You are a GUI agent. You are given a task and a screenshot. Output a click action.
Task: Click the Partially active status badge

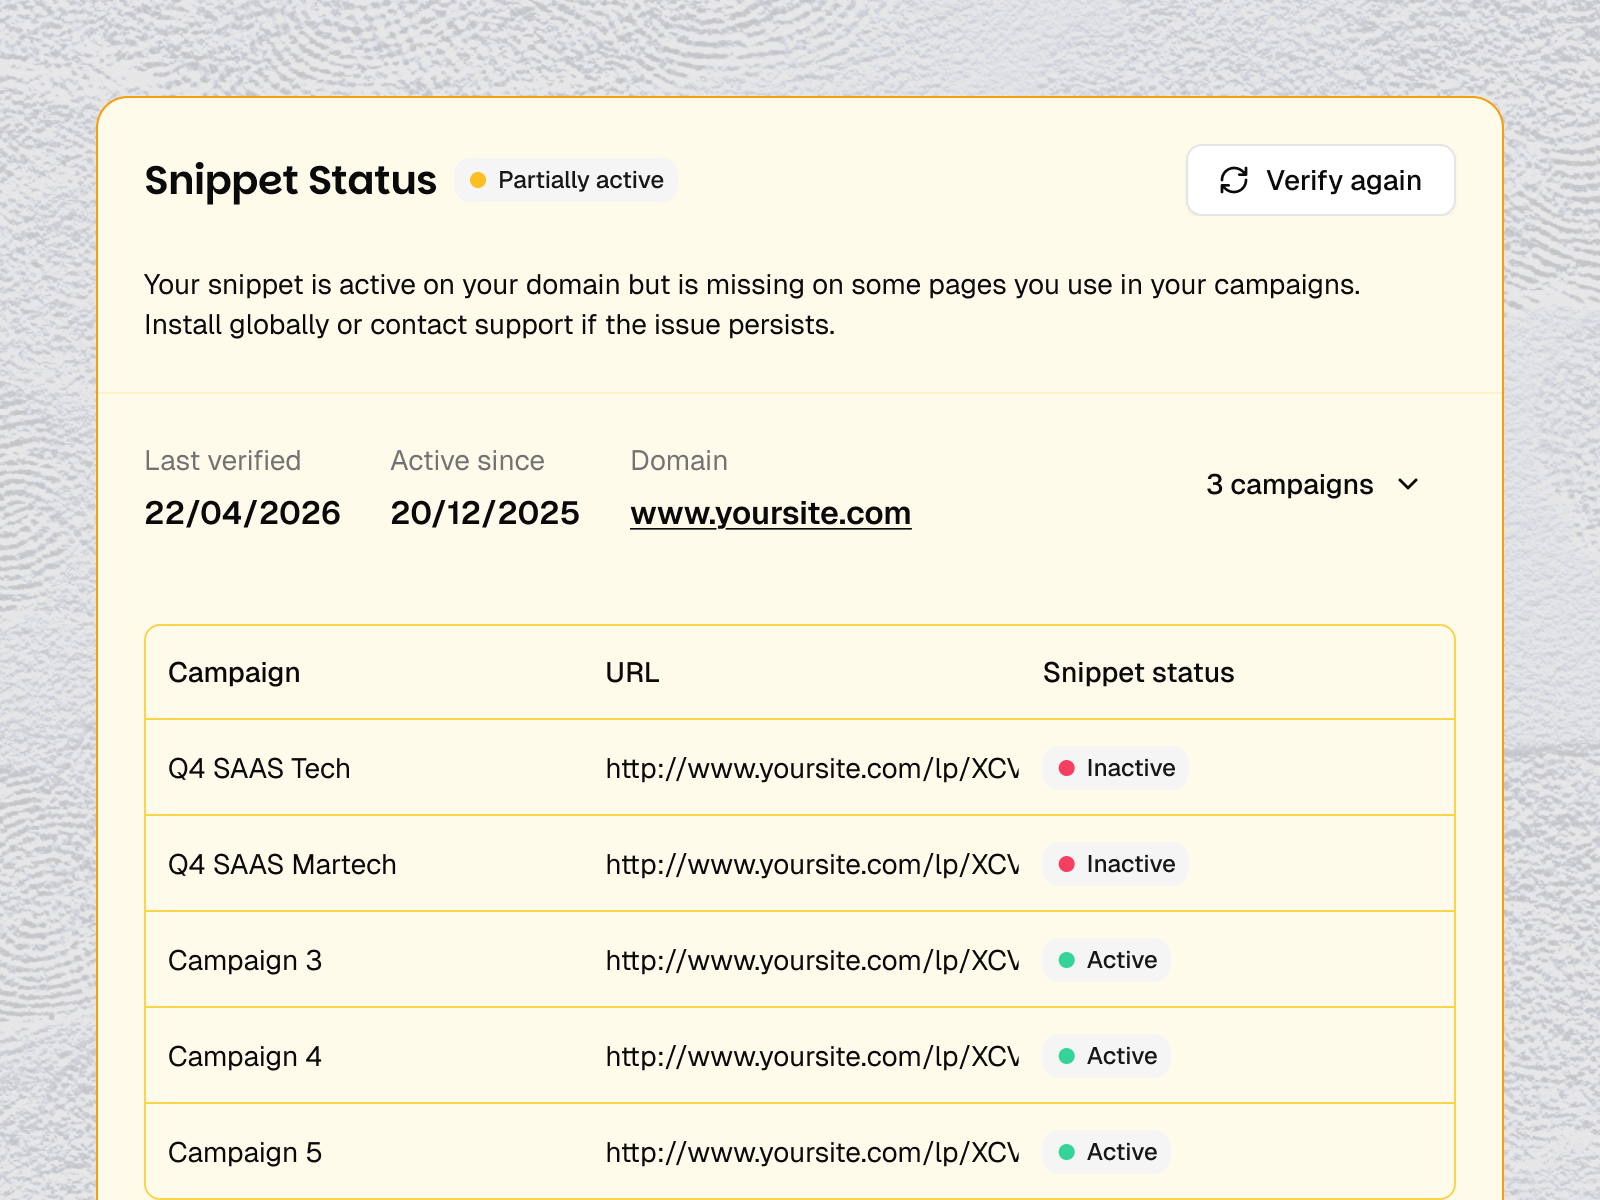tap(566, 180)
